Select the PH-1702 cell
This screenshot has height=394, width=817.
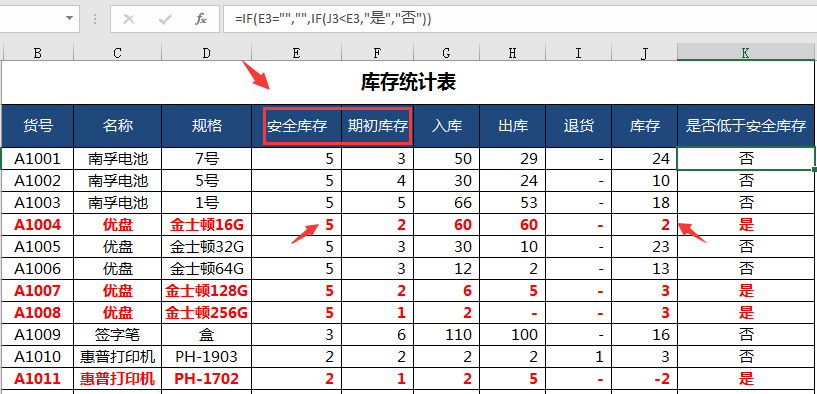pos(207,378)
